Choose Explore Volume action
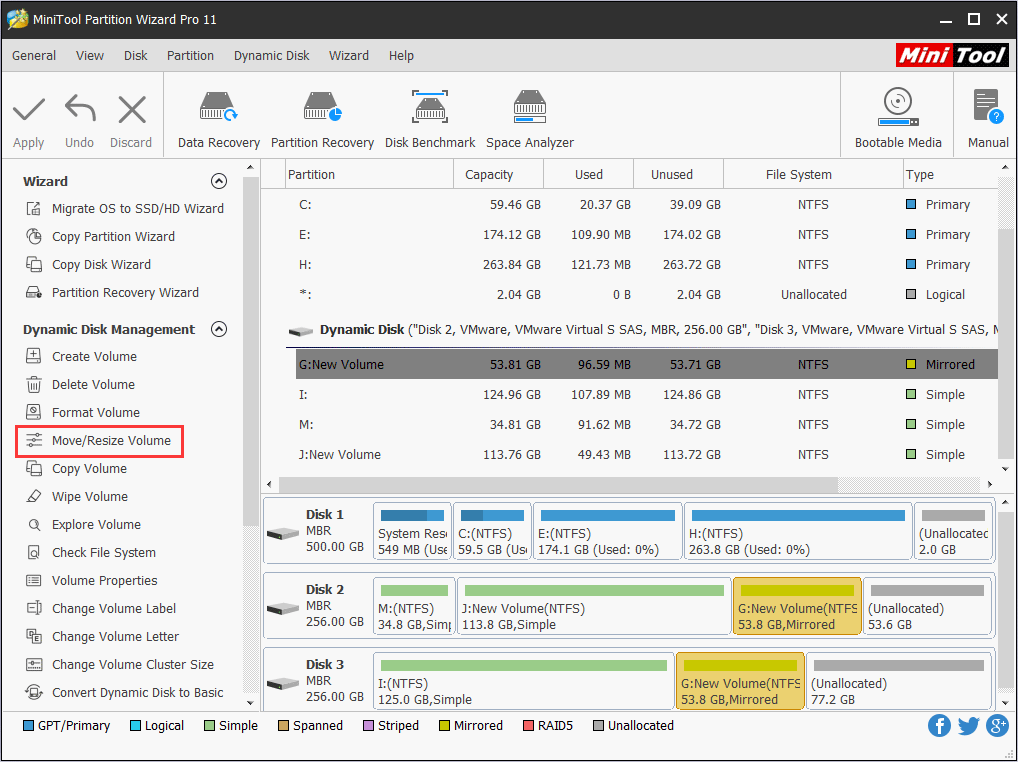The image size is (1018, 762). [82, 524]
